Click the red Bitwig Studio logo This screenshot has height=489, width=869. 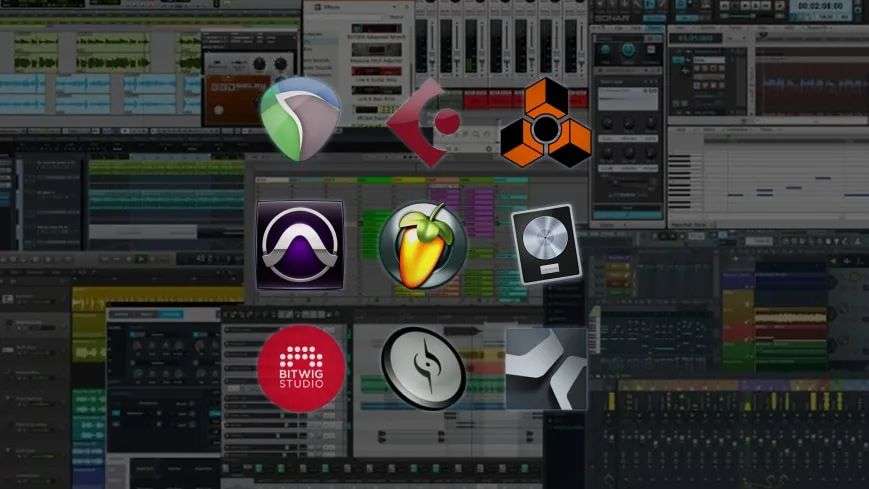301,368
